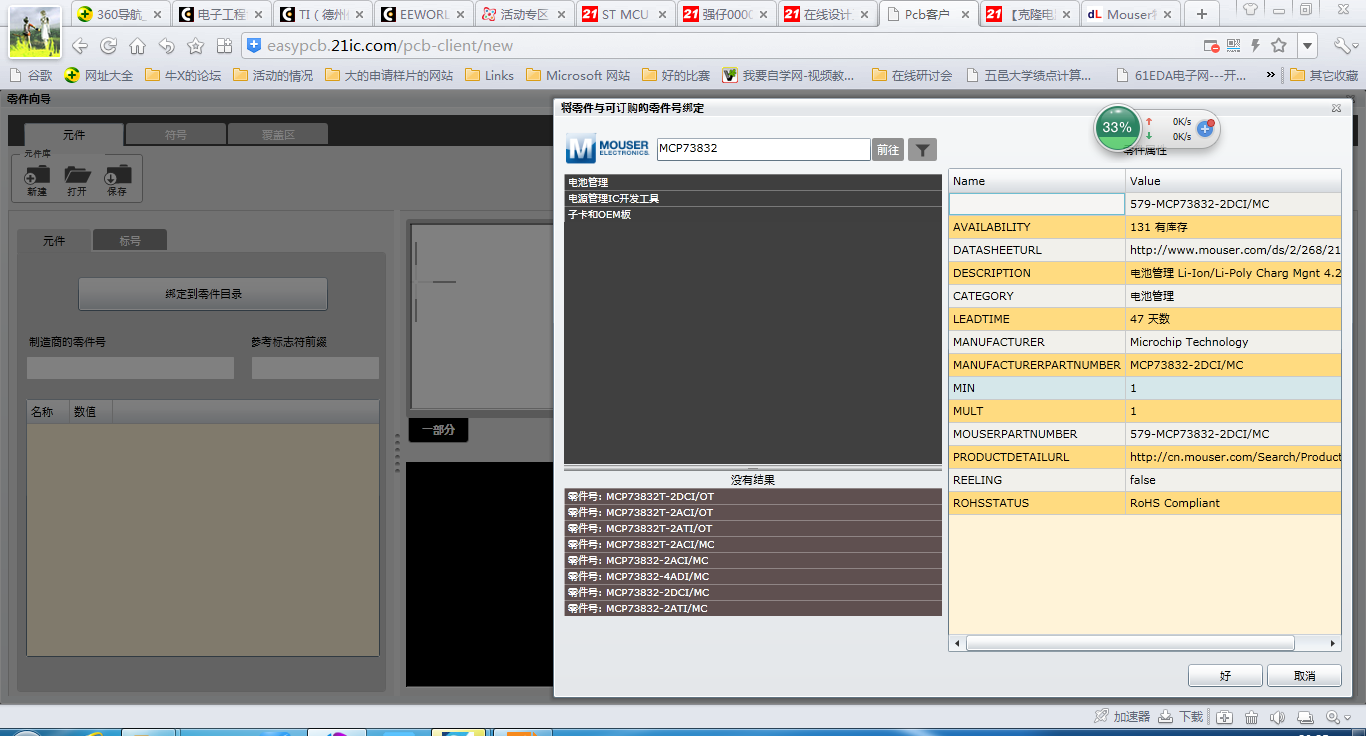Open the grid apps icon before the address bar
The height and width of the screenshot is (736, 1366).
pos(224,46)
